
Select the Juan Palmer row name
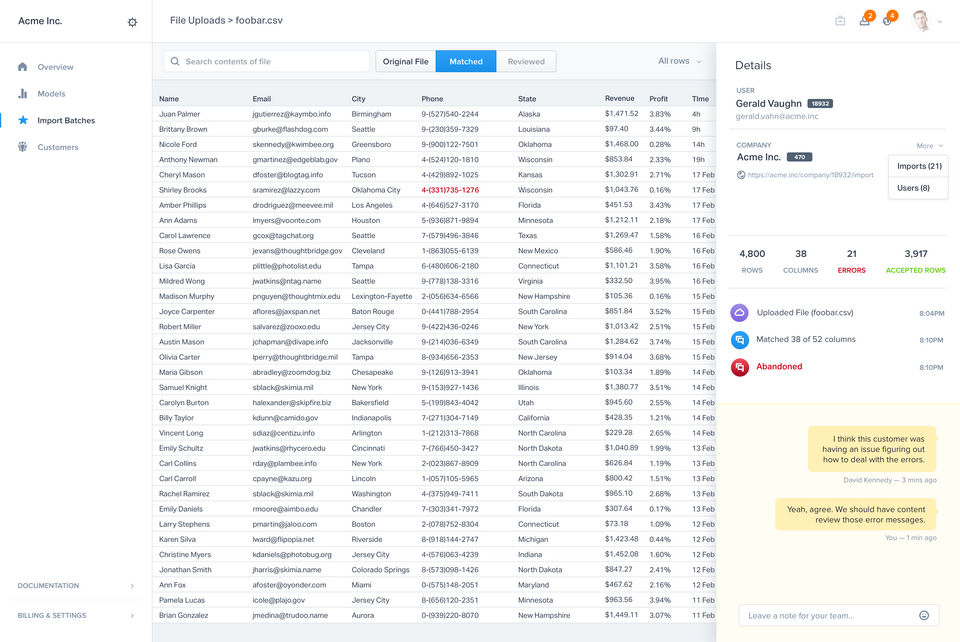[x=179, y=114]
